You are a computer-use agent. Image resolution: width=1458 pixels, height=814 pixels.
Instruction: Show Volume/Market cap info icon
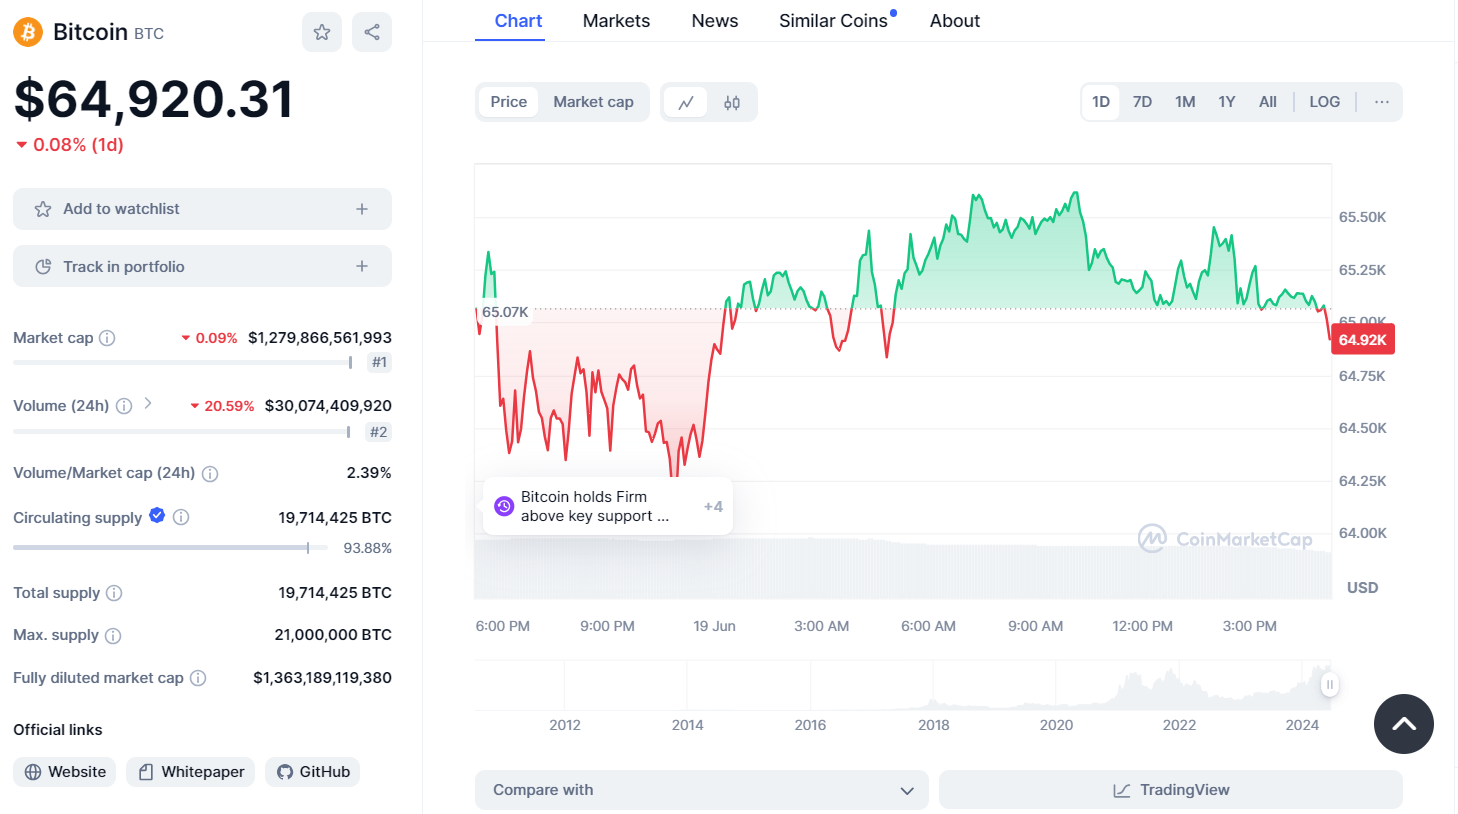coord(210,474)
